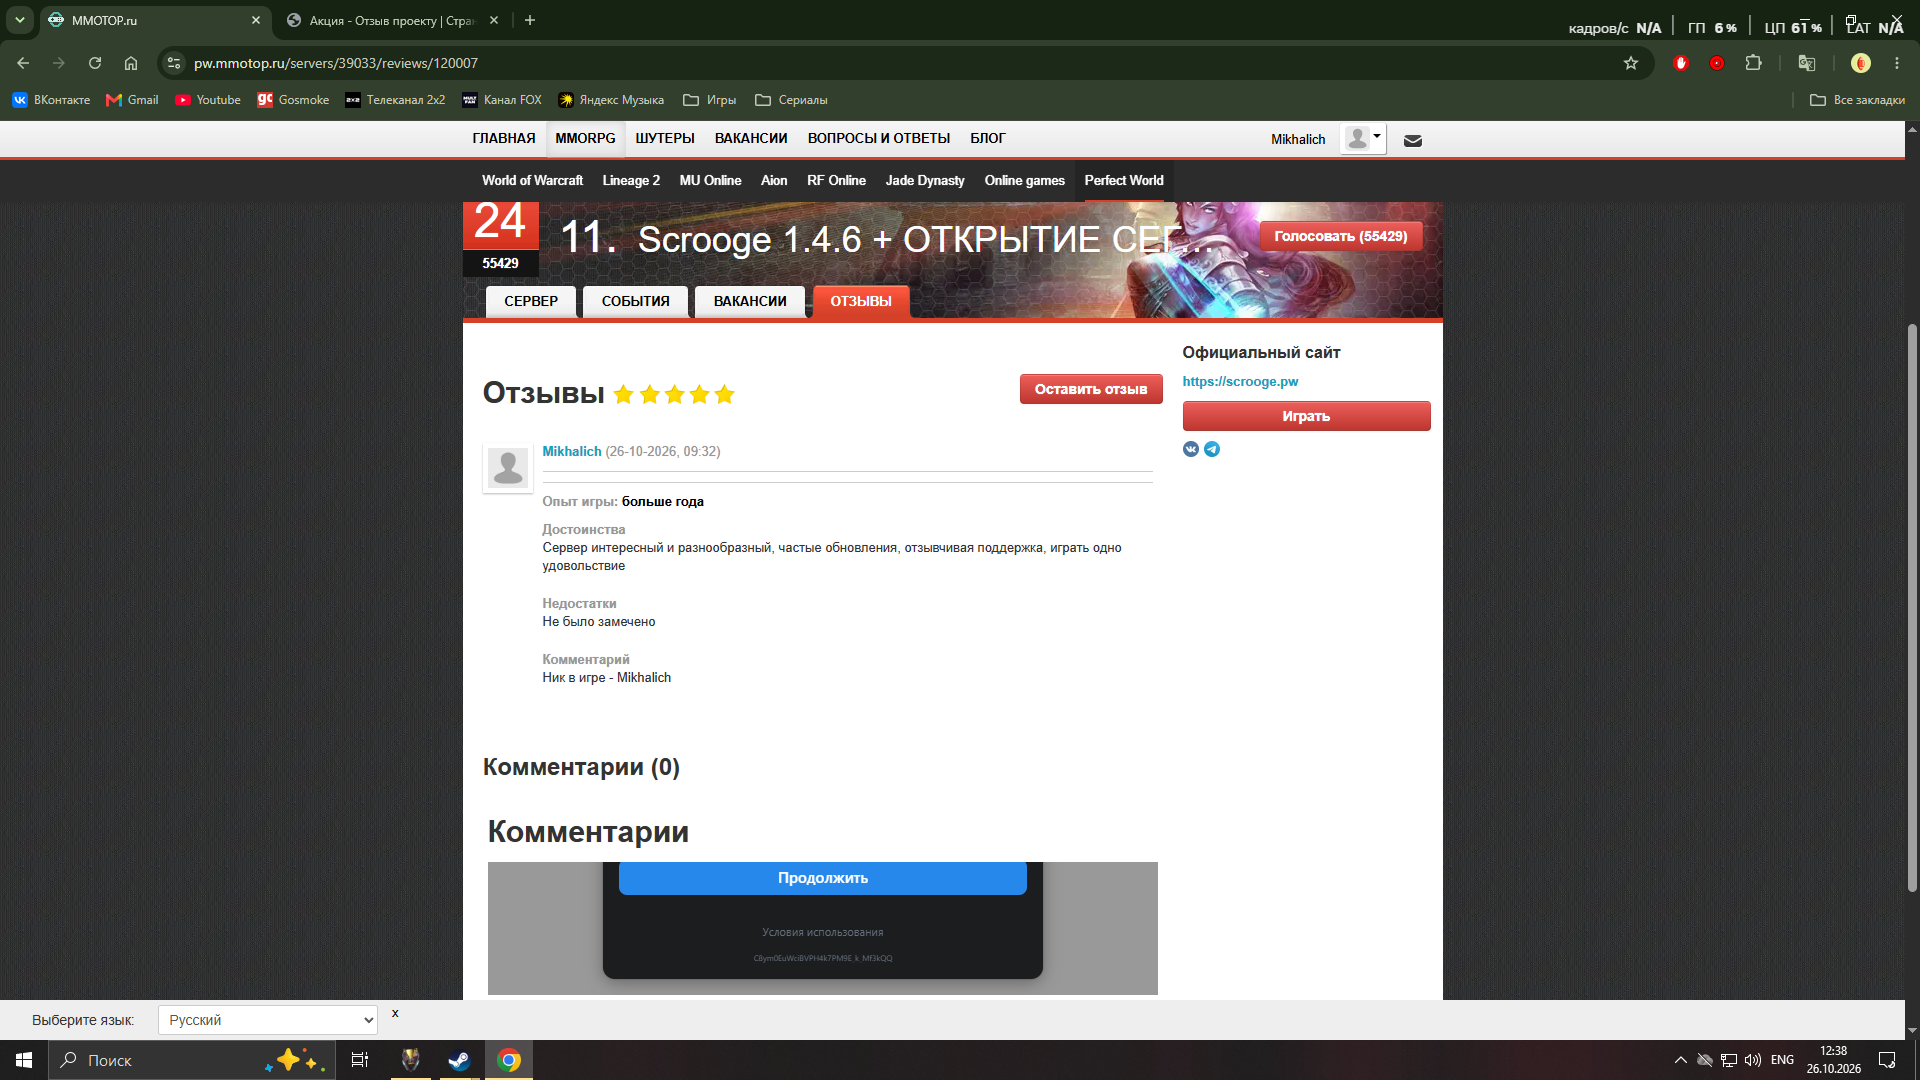Open the messages envelope icon
This screenshot has height=1080, width=1920.
(1413, 140)
